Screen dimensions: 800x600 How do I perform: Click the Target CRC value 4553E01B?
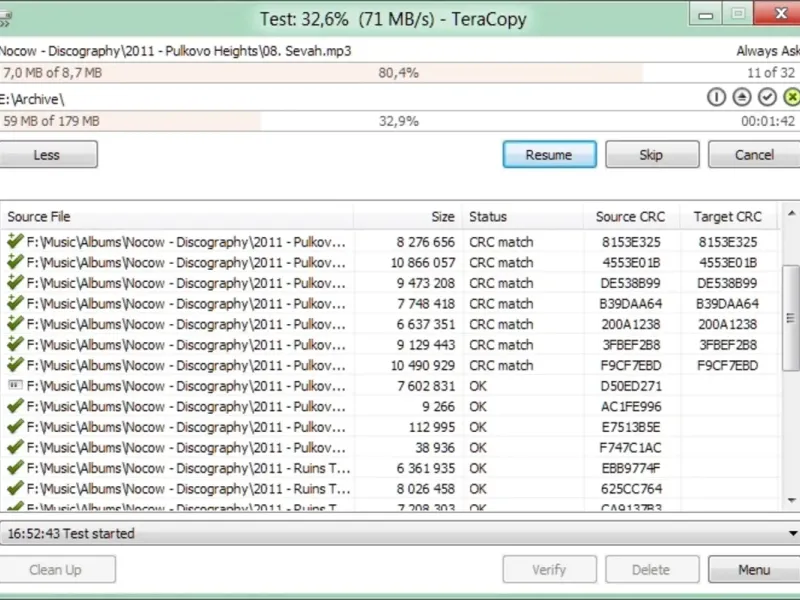click(728, 263)
